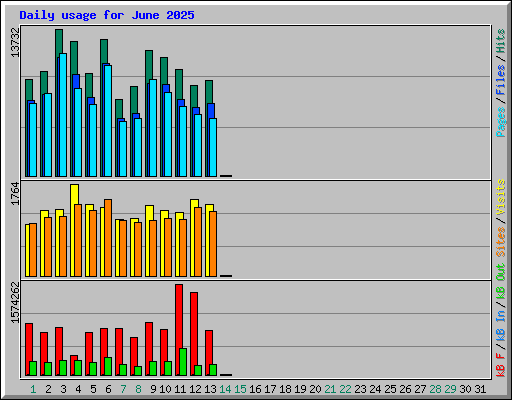Click day label 10 on the x-axis
This screenshot has width=512, height=400.
(165, 389)
